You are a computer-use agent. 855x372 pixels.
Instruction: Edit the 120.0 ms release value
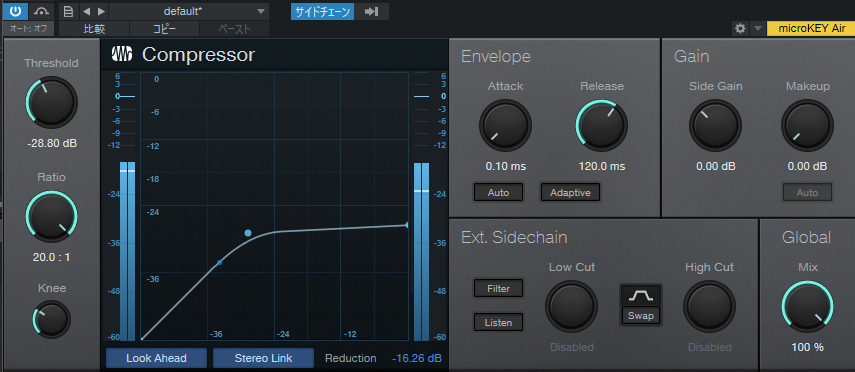pyautogui.click(x=602, y=166)
